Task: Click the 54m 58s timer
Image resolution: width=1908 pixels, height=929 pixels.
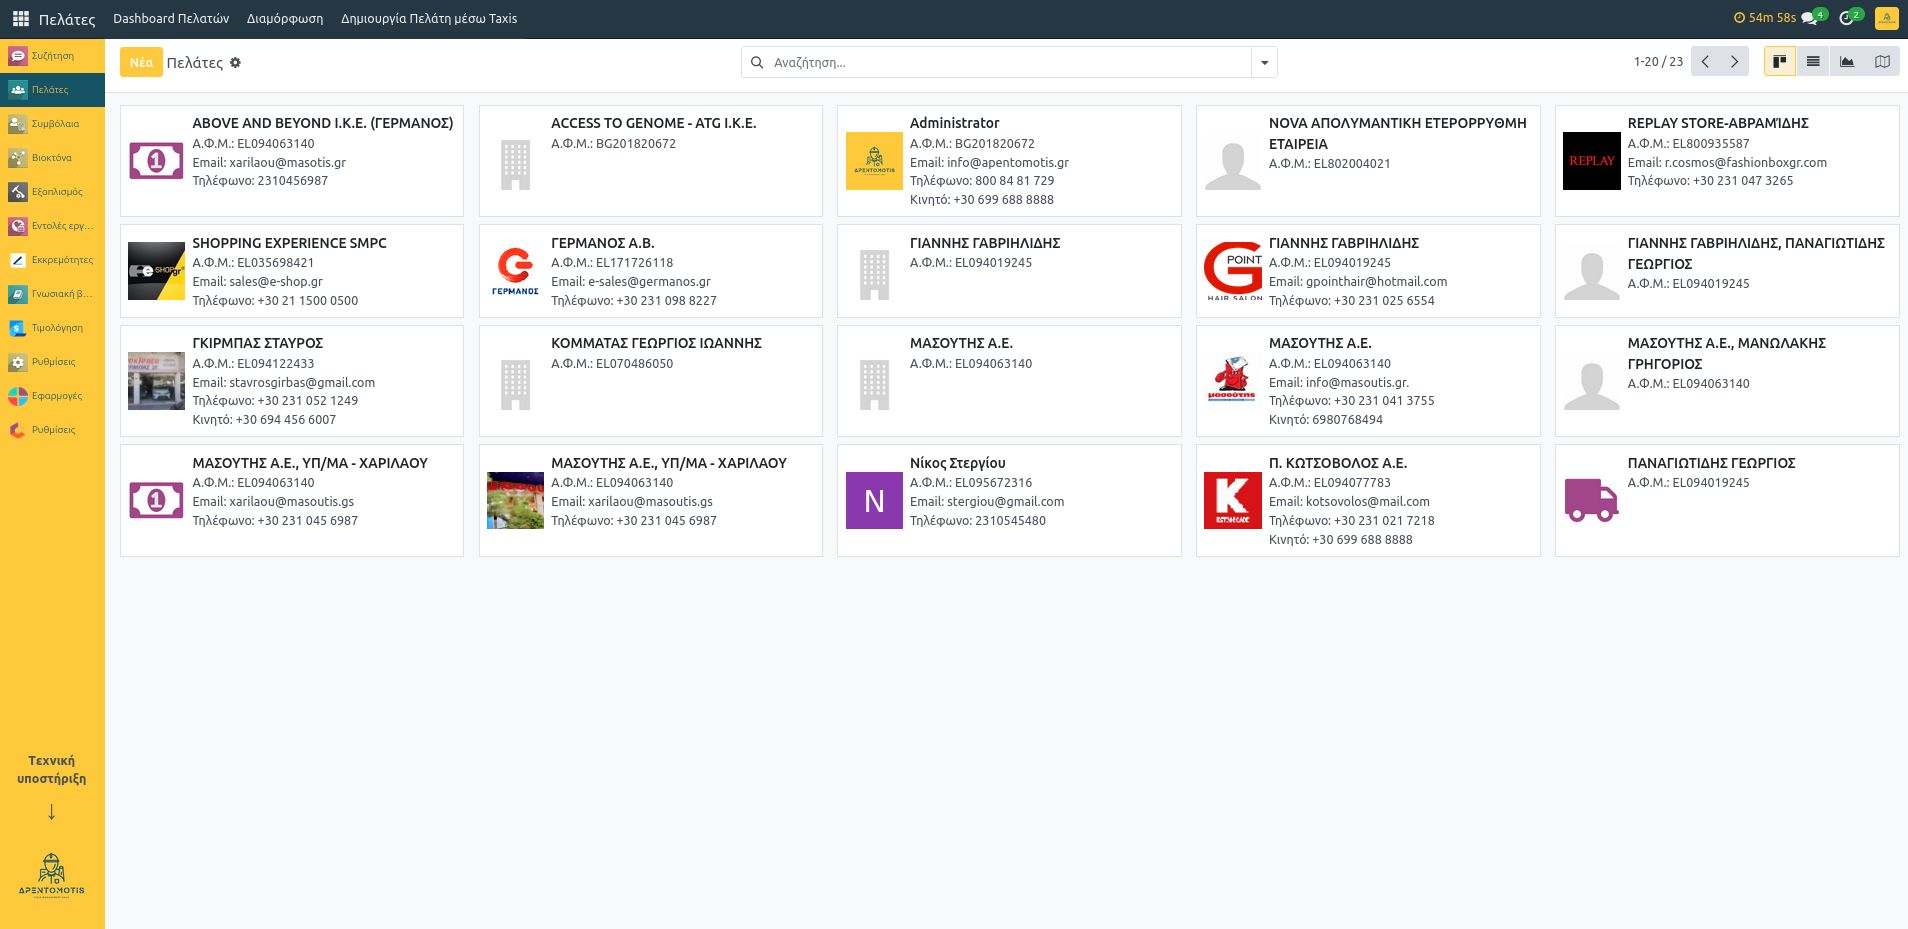Action: tap(1764, 18)
